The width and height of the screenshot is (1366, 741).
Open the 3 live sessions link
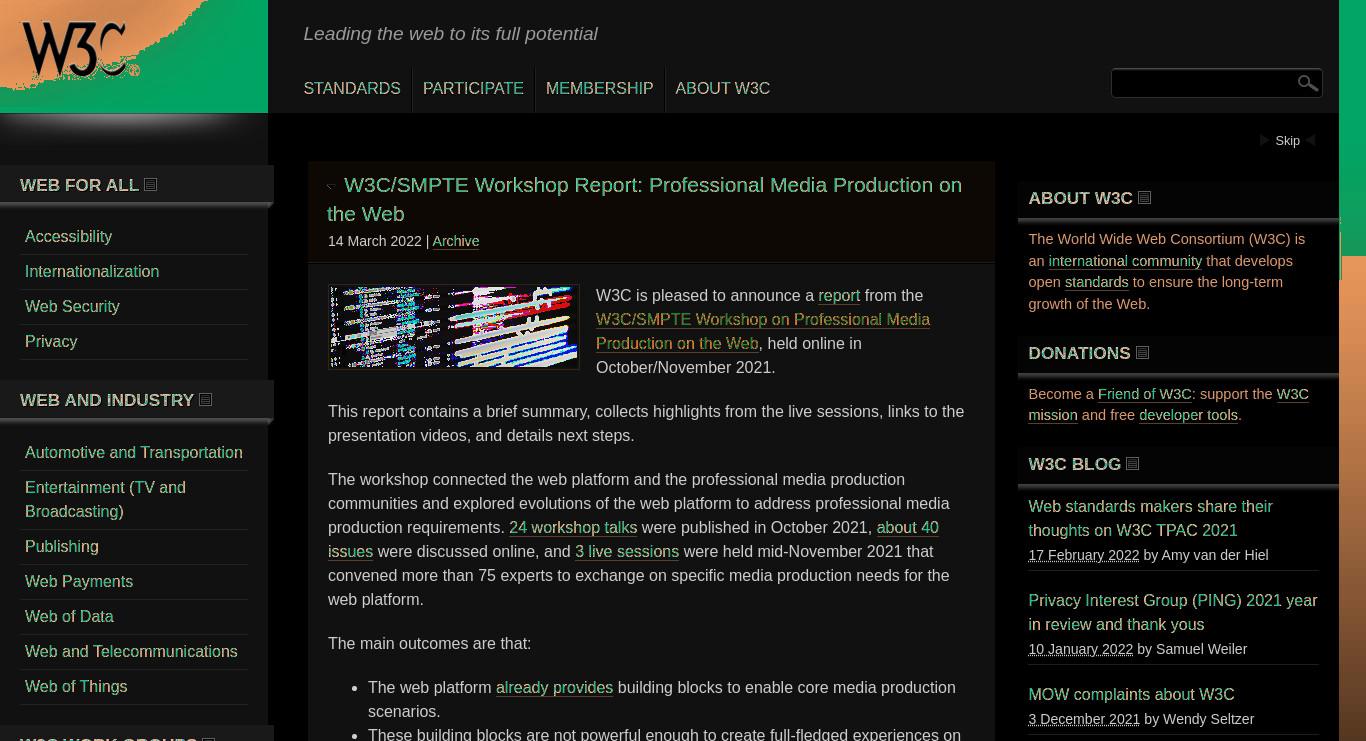[627, 552]
